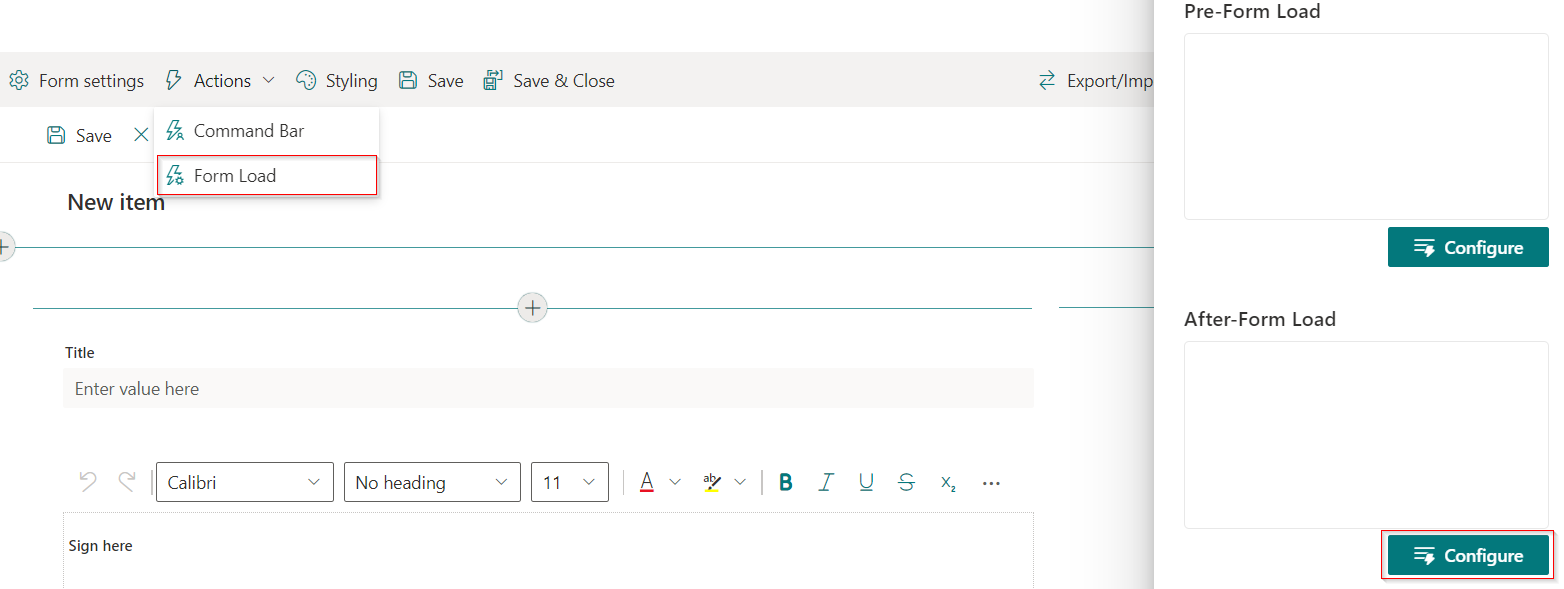Click the subscript icon
This screenshot has height=589, width=1564.
[x=948, y=483]
